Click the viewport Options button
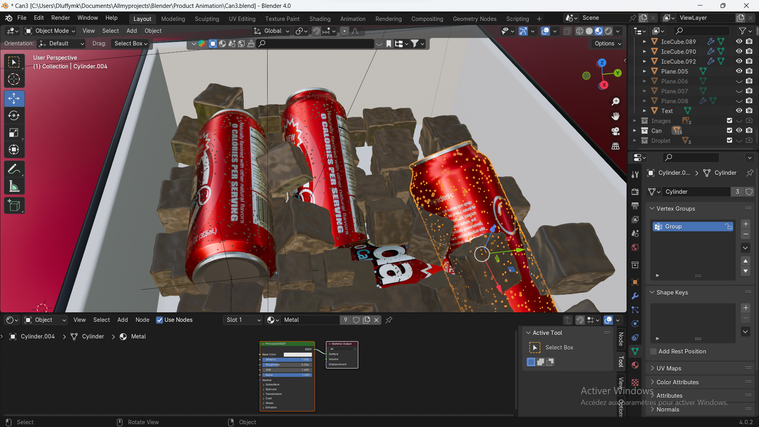The height and width of the screenshot is (427, 759). pos(607,44)
